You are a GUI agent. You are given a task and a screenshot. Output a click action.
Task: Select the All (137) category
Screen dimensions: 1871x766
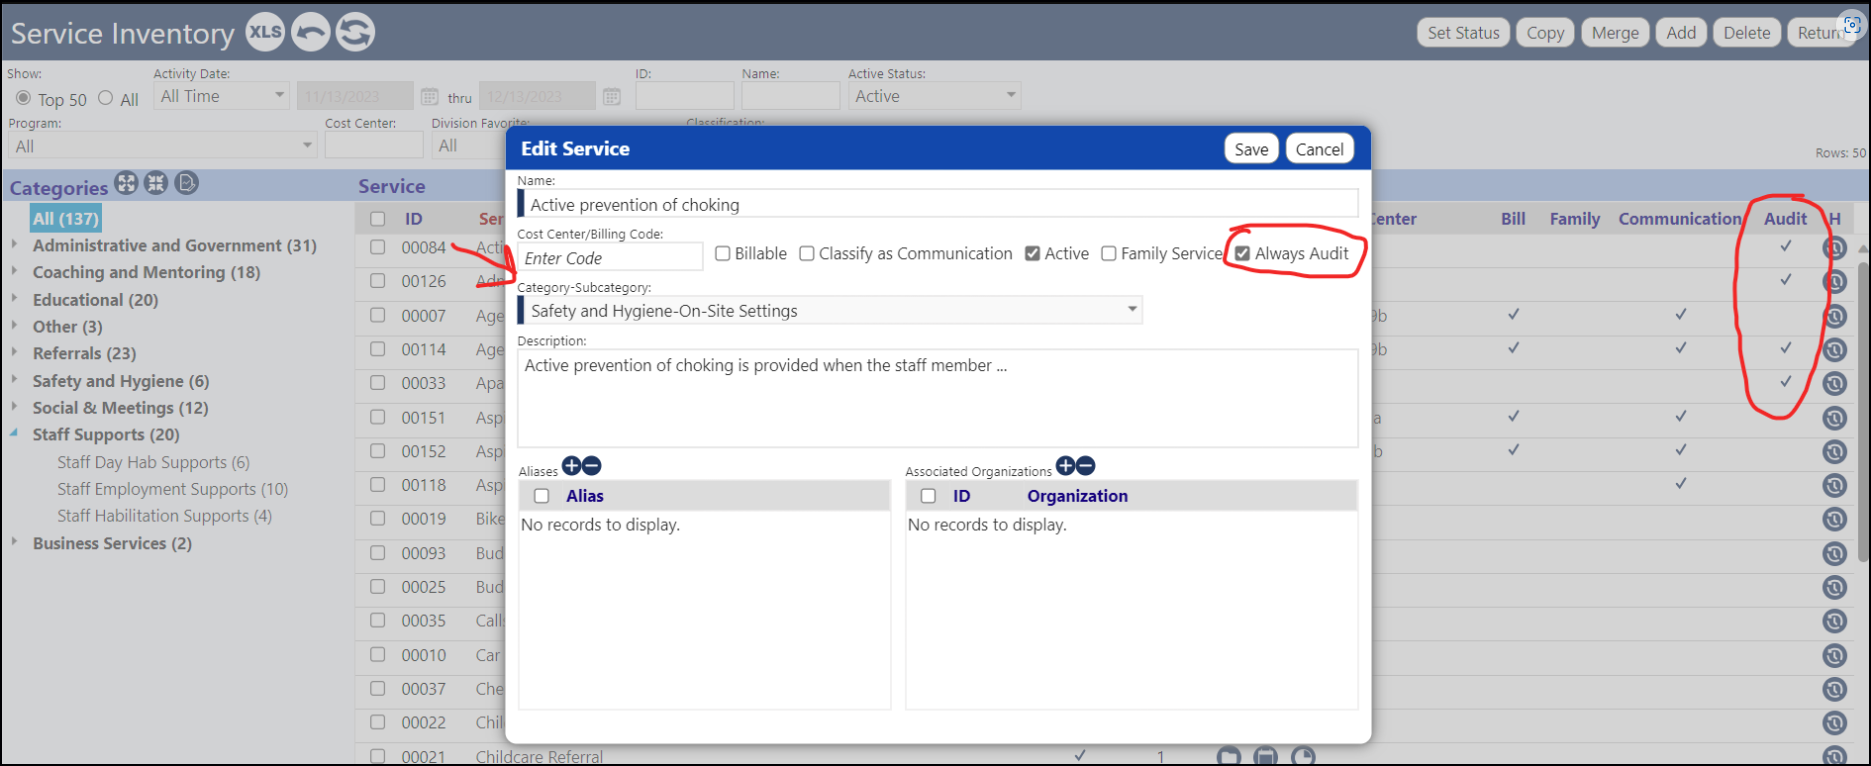tap(66, 218)
